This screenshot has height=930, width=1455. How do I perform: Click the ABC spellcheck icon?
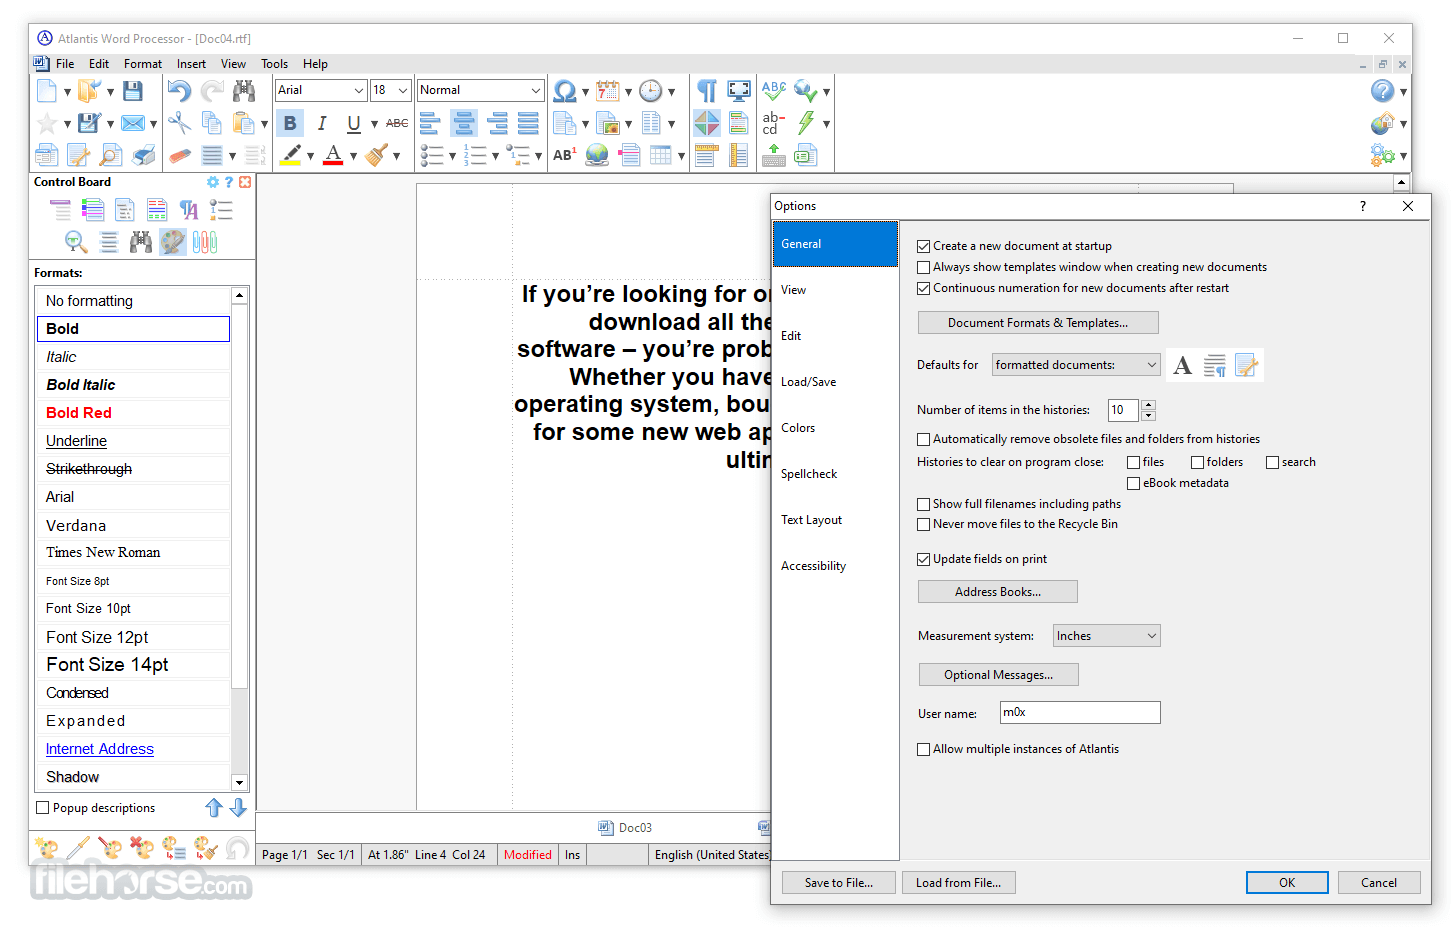774,91
